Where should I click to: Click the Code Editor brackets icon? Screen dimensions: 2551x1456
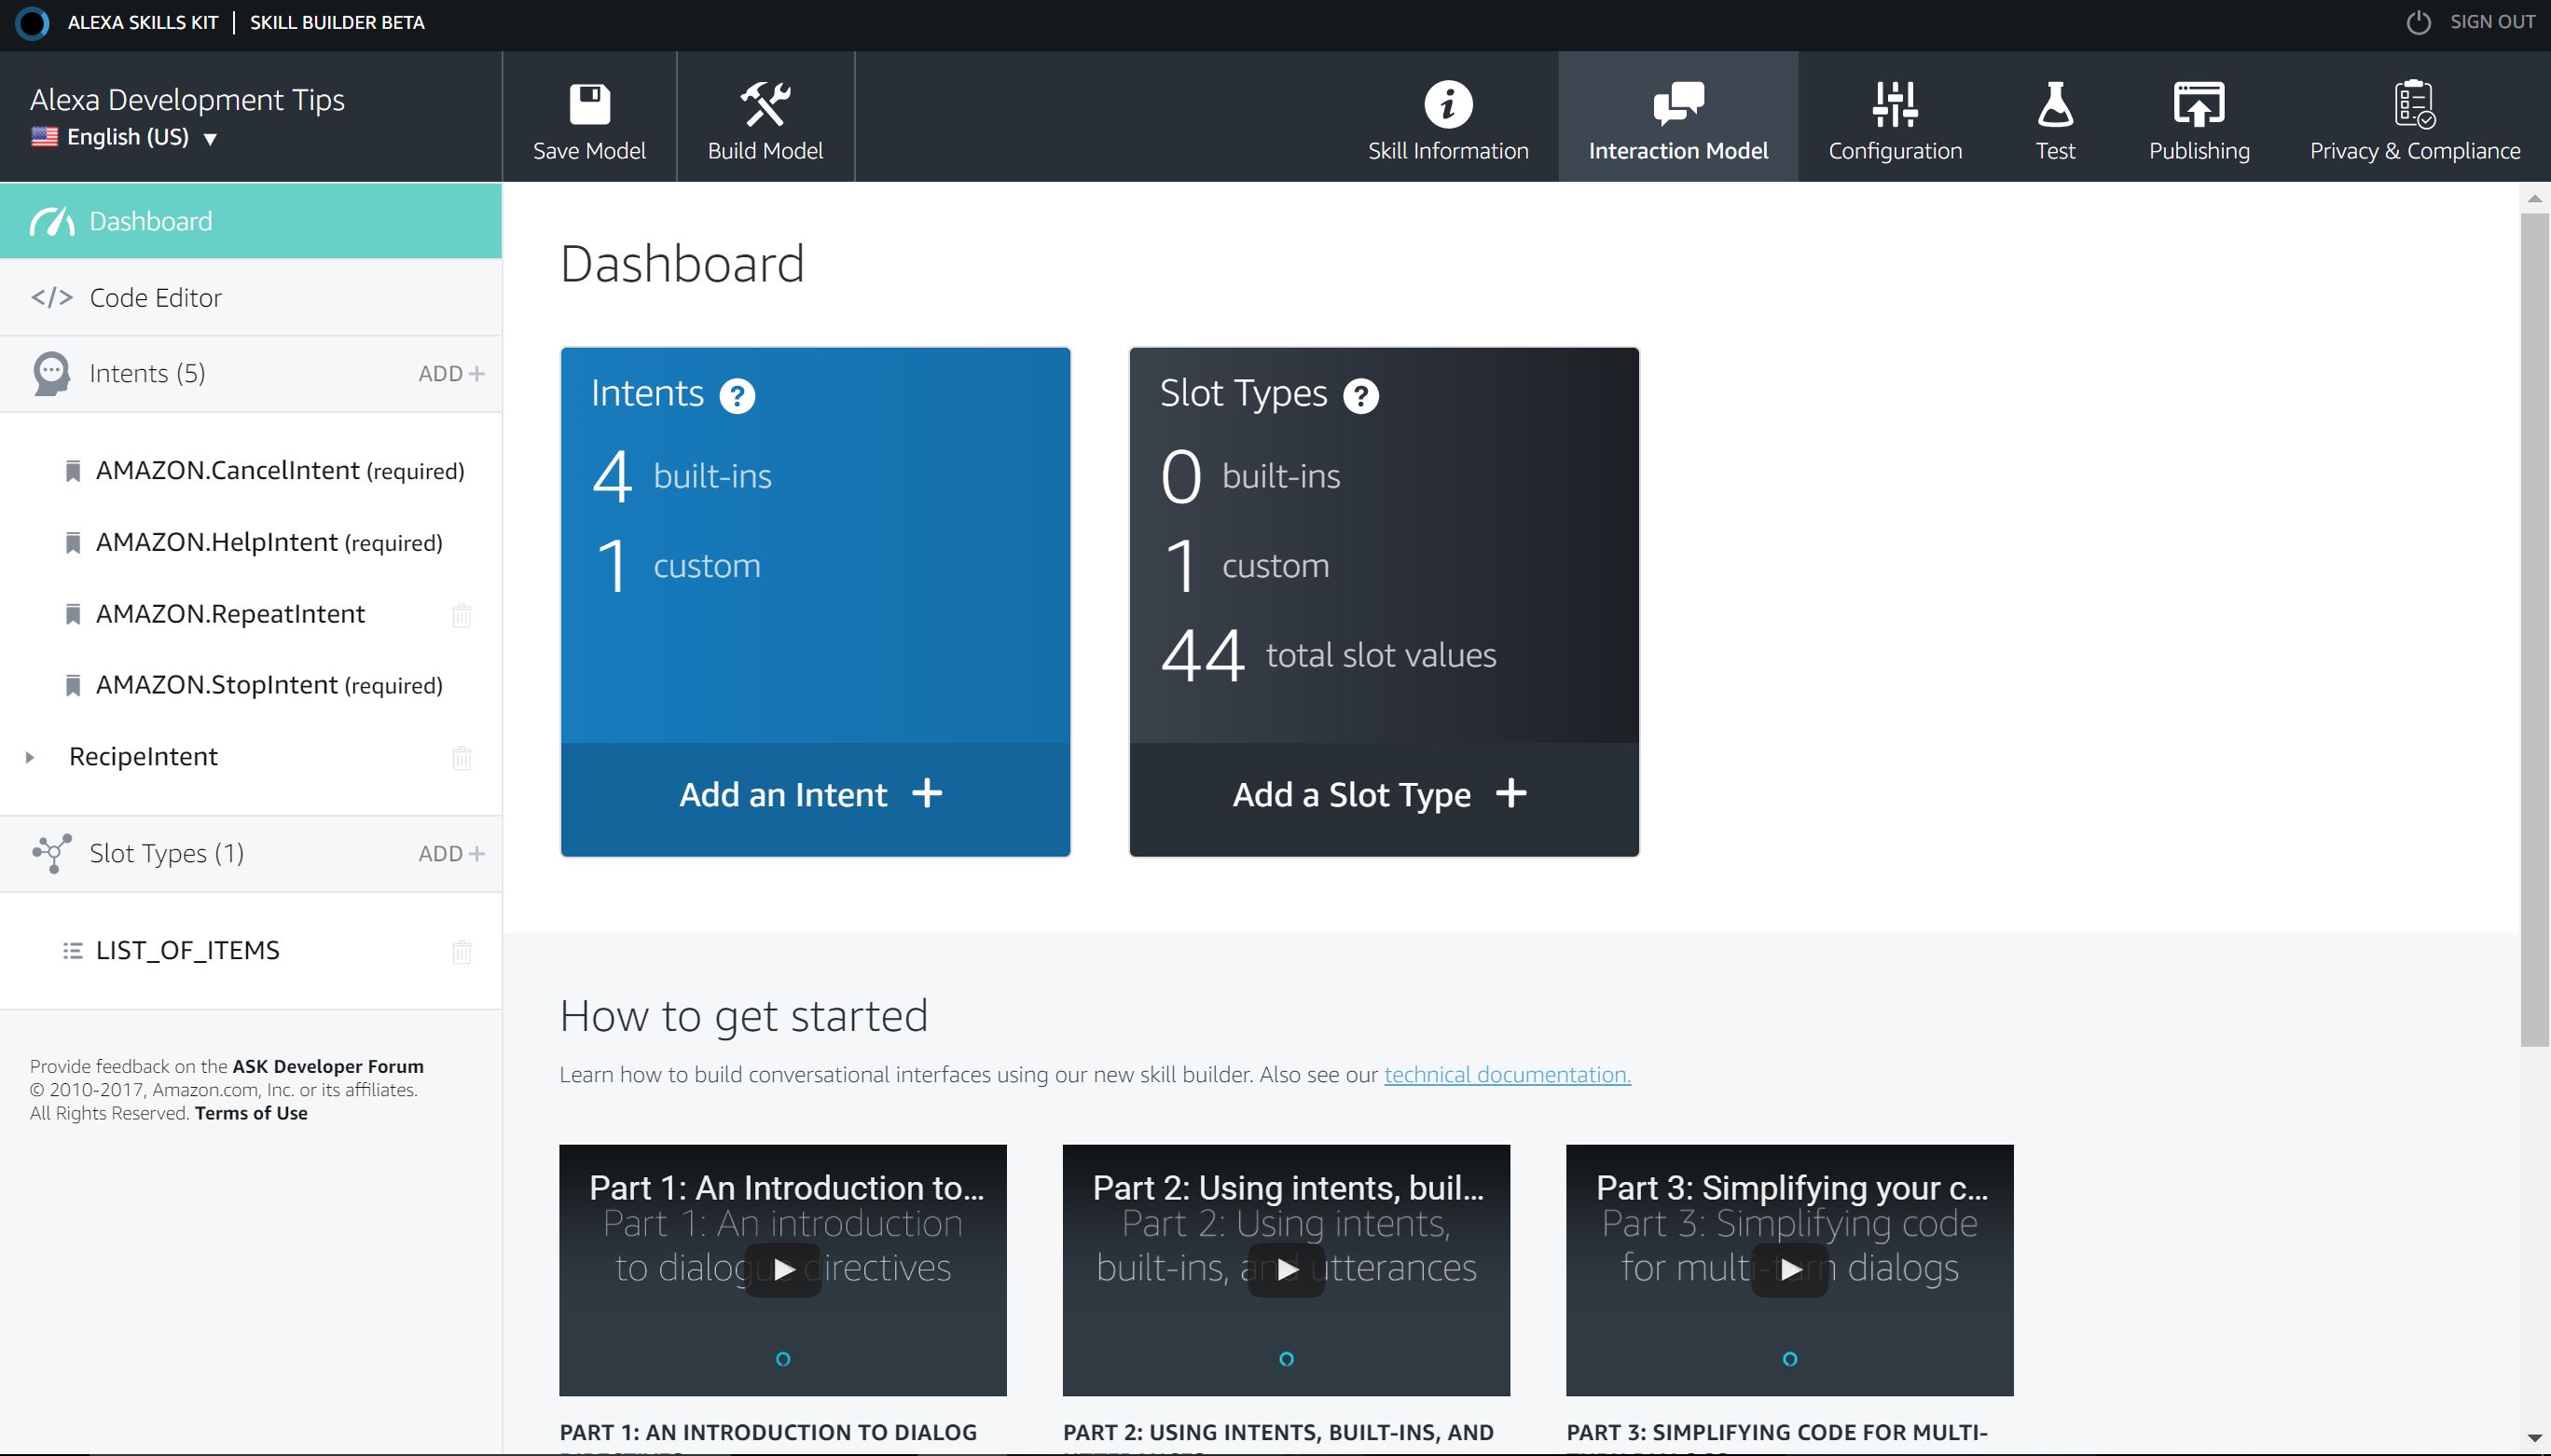[x=52, y=297]
